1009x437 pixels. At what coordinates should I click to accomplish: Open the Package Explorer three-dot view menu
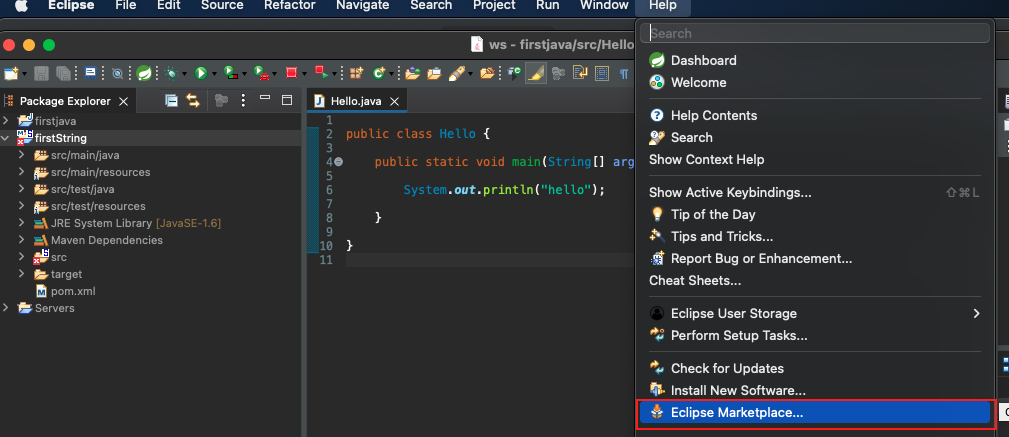point(243,100)
